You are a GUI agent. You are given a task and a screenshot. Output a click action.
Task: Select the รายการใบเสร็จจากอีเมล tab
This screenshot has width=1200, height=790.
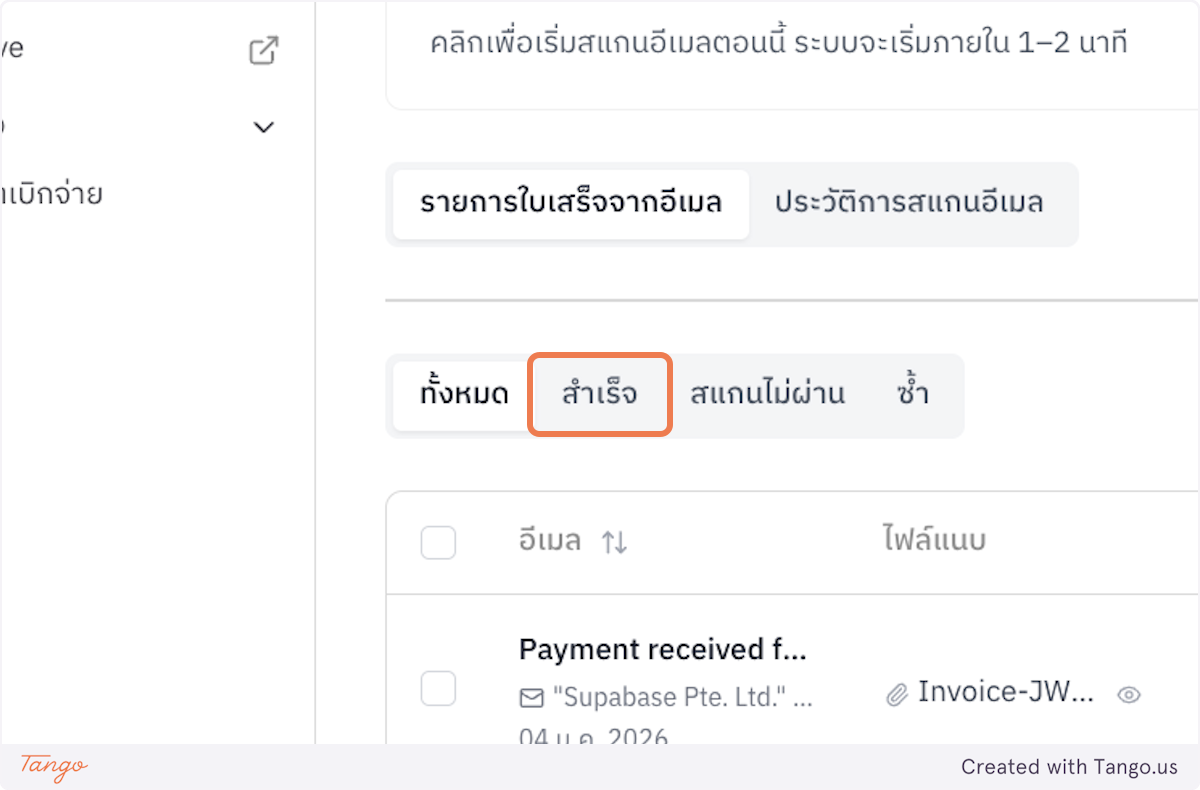pyautogui.click(x=569, y=204)
